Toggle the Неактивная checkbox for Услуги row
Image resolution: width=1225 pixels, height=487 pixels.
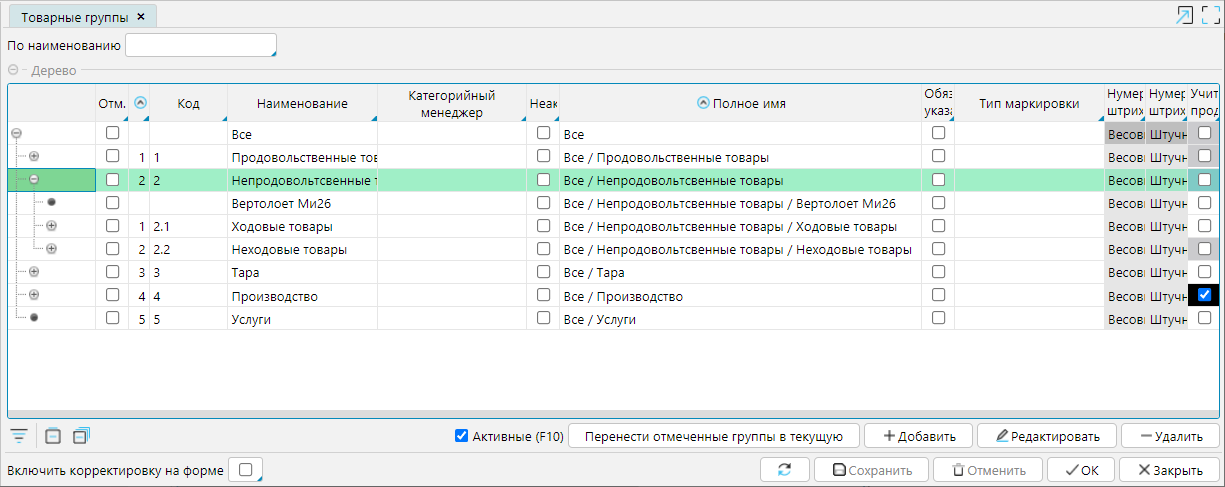pyautogui.click(x=543, y=318)
